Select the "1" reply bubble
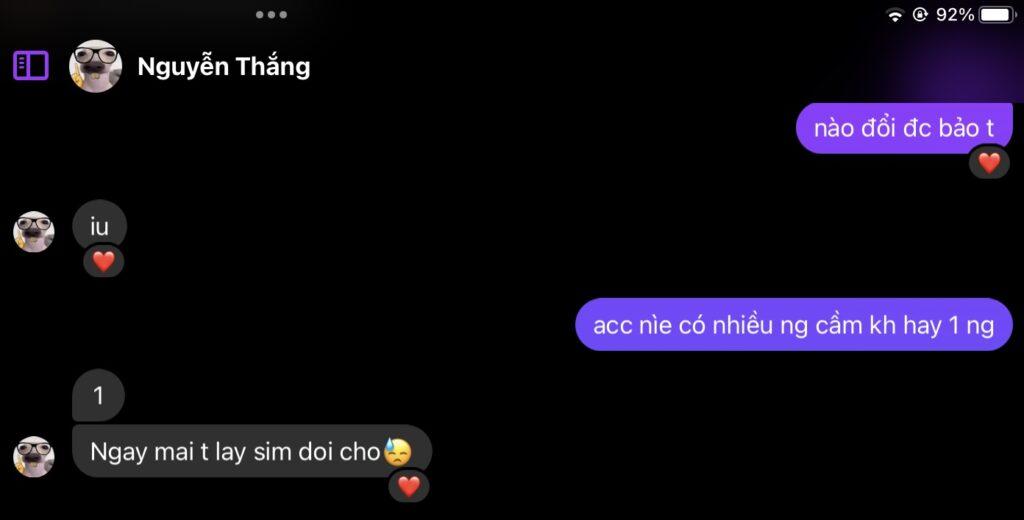The height and width of the screenshot is (520, 1024). pos(98,395)
